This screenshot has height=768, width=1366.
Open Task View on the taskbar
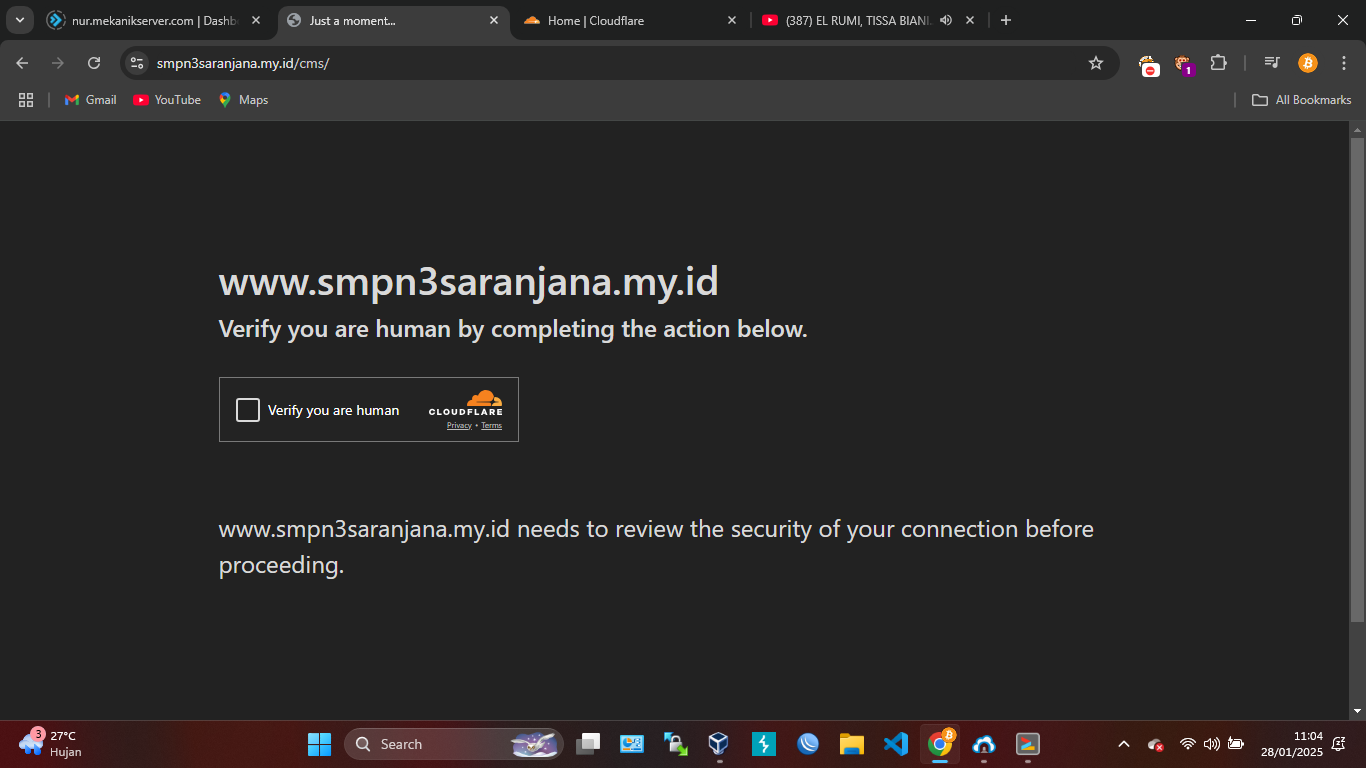(588, 744)
